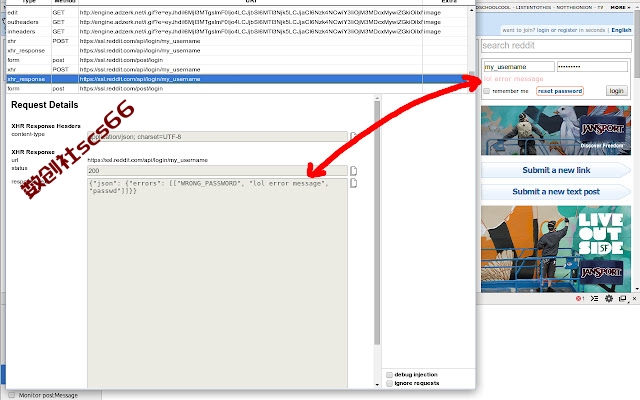Open the DevTools error count indicator
Screen dimensions: 640x400
pos(580,298)
